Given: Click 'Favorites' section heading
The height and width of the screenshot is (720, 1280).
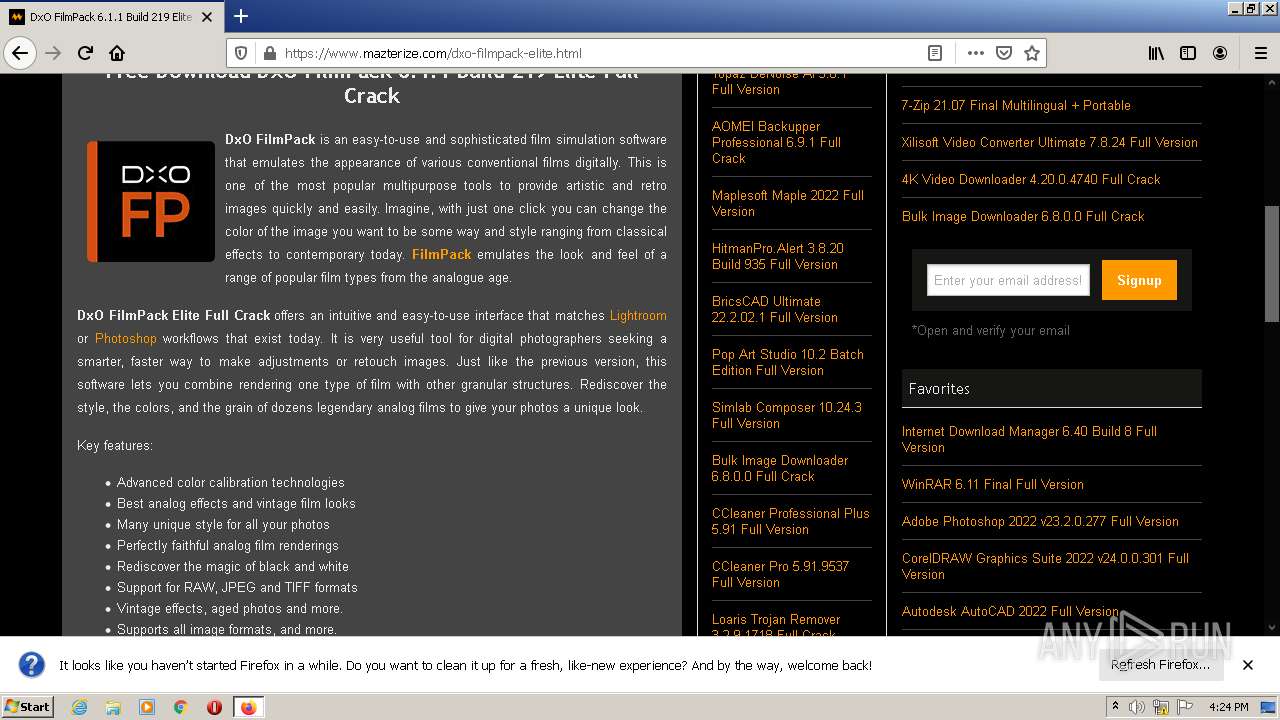Looking at the screenshot, I should click(x=939, y=388).
